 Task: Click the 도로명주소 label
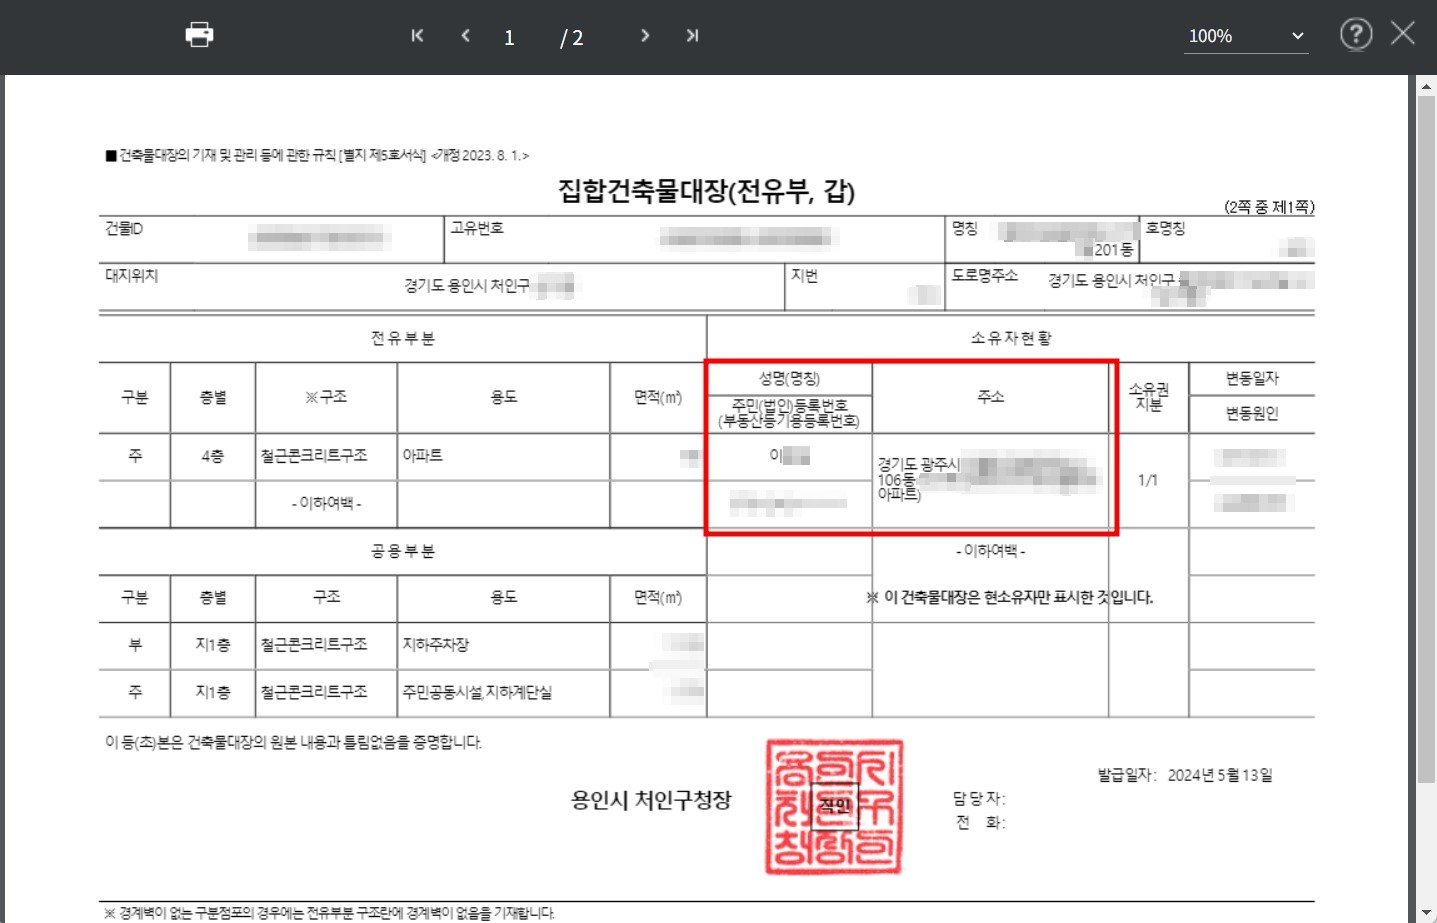pyautogui.click(x=985, y=275)
